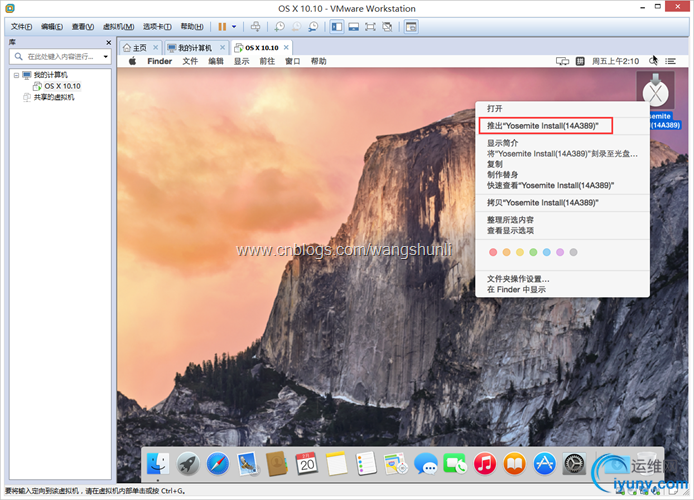The image size is (694, 500).
Task: Click the display mirroring icon in Mac menu bar
Action: click(x=562, y=61)
